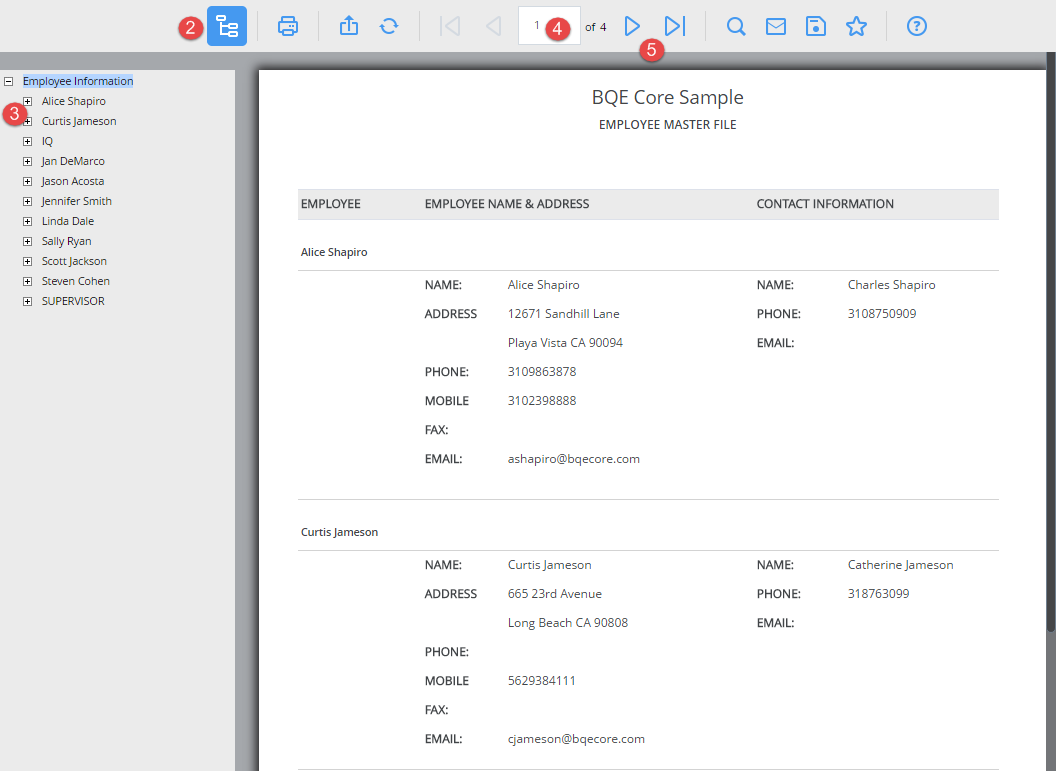Mark report as favorite with star

pyautogui.click(x=856, y=26)
